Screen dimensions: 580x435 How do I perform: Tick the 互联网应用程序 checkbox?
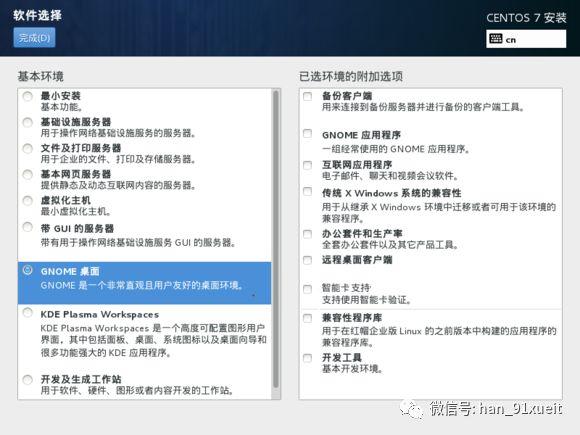click(307, 165)
